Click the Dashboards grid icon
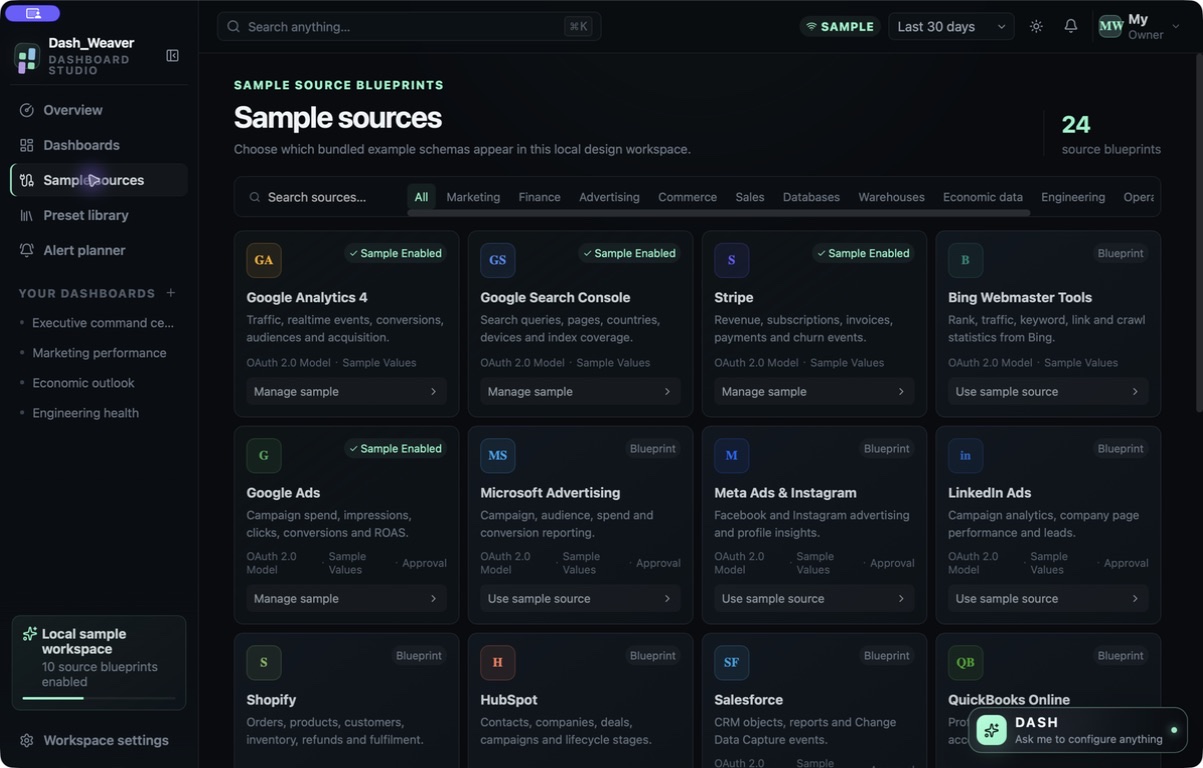 pos(27,145)
